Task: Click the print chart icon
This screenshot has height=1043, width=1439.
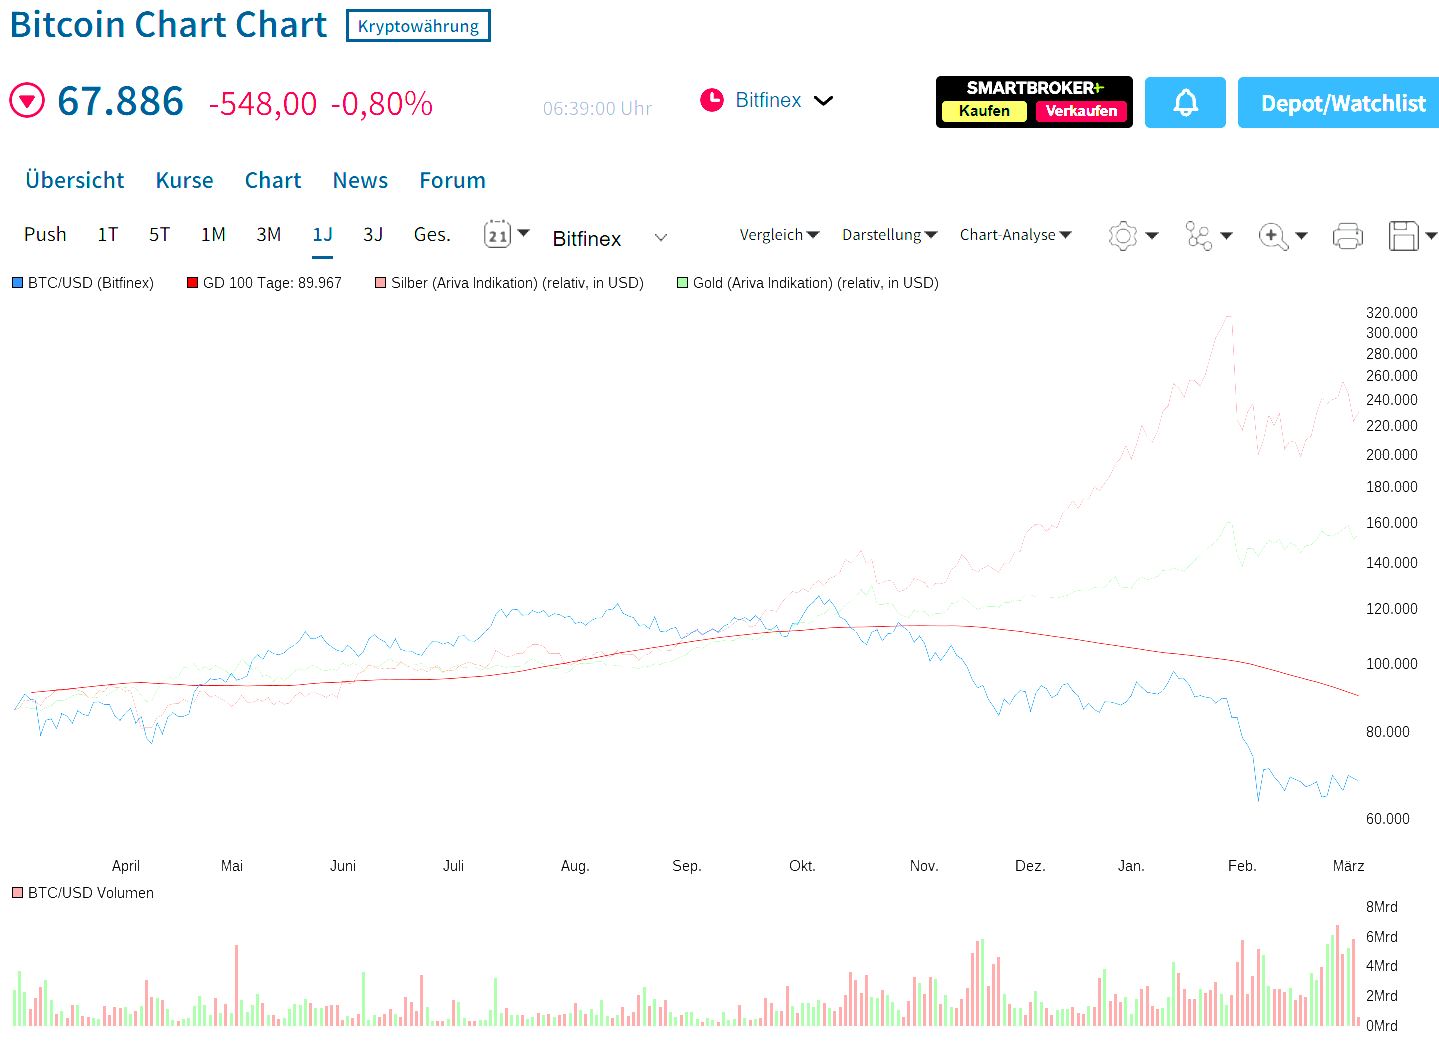Action: pyautogui.click(x=1347, y=235)
